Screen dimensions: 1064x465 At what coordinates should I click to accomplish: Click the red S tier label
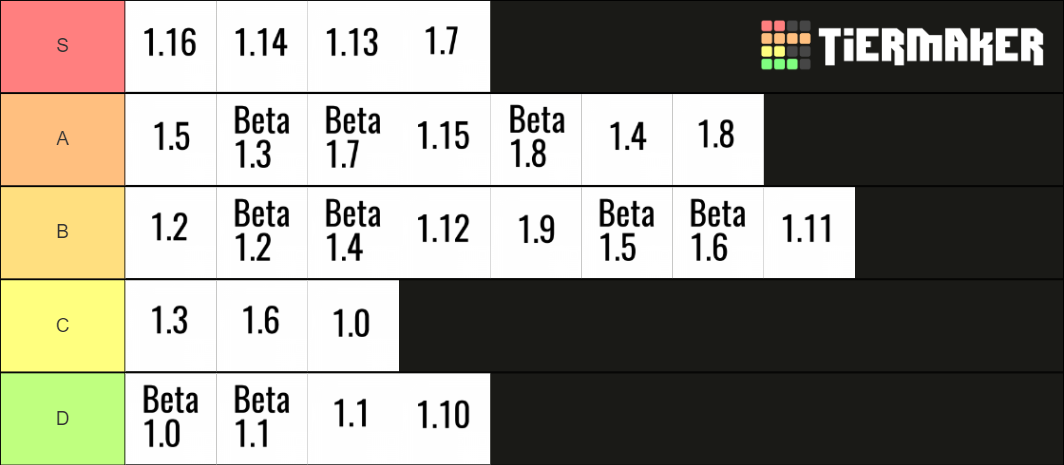coord(62,46)
